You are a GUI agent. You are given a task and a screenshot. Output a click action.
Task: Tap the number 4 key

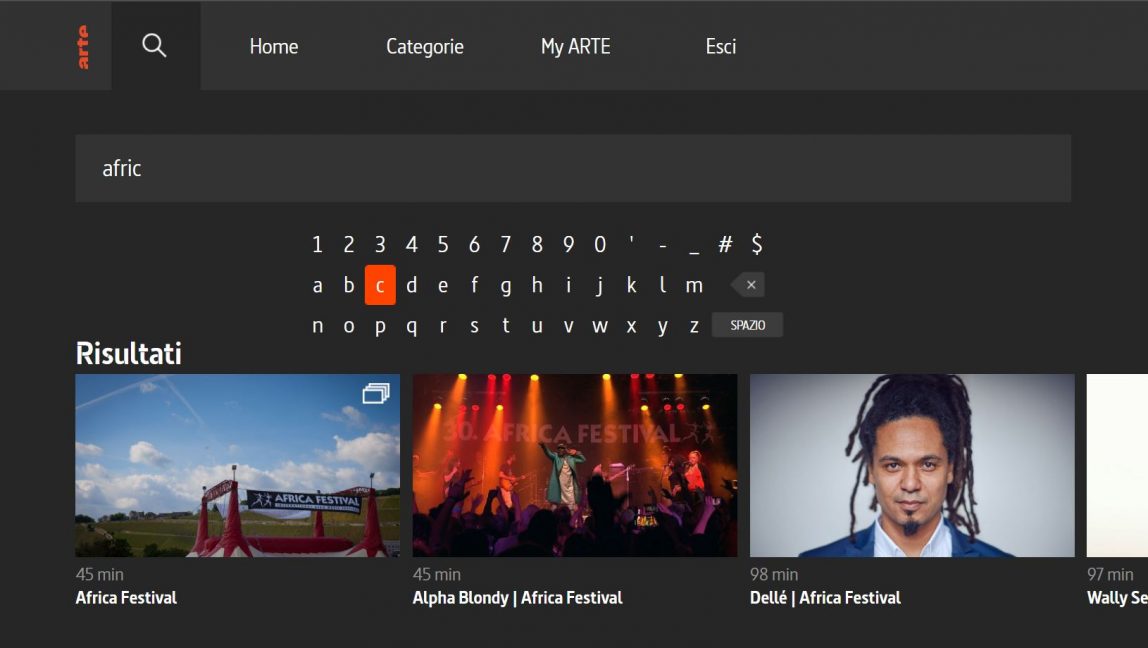(x=411, y=244)
